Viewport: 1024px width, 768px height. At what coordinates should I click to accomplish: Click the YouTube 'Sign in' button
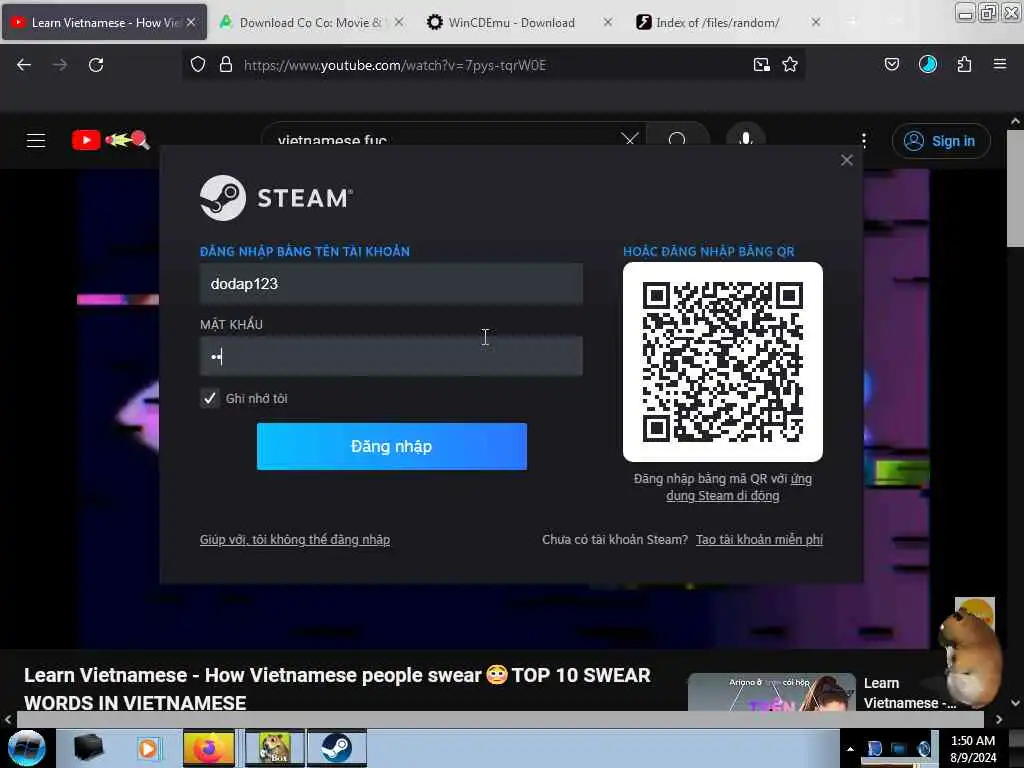[941, 141]
